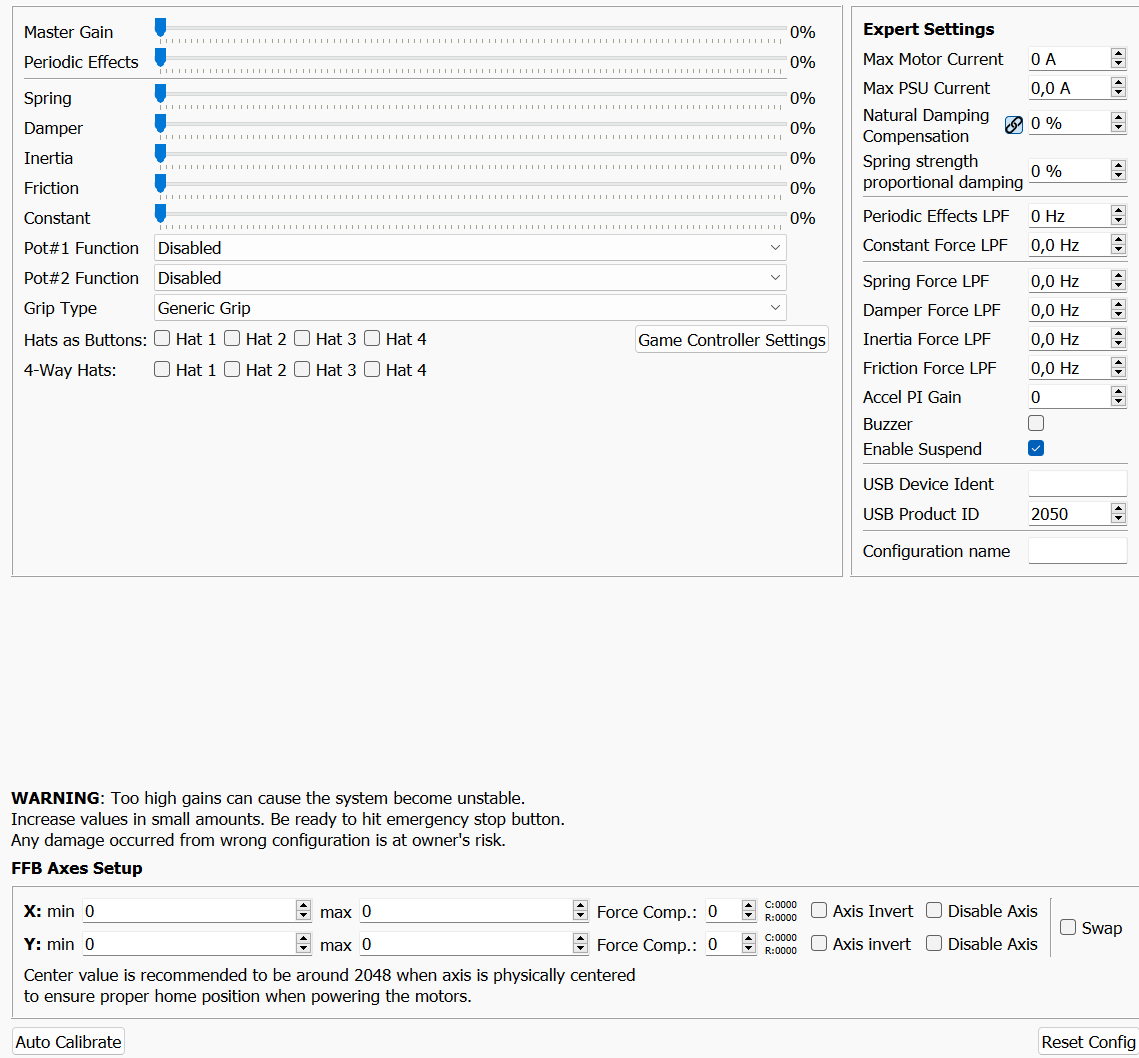Click the Auto Calibrate button

pos(68,1041)
